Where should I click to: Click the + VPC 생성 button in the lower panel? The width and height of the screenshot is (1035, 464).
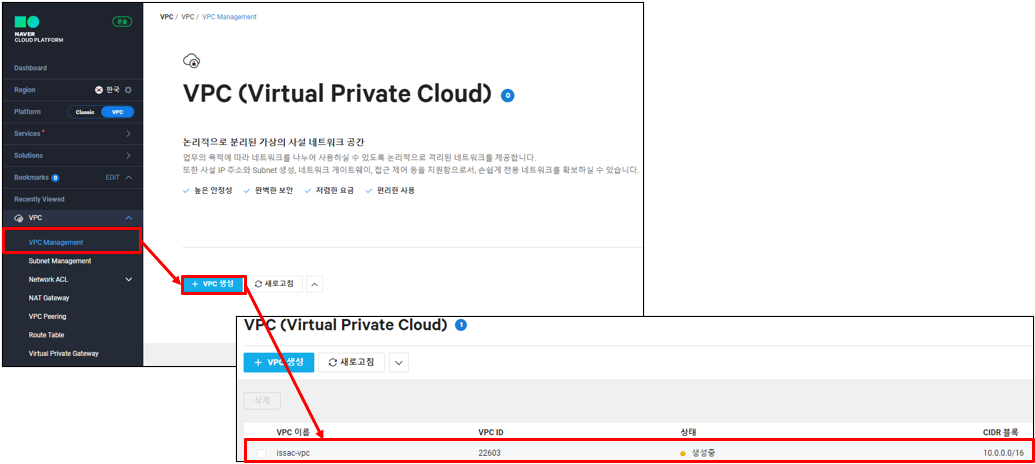click(x=279, y=362)
